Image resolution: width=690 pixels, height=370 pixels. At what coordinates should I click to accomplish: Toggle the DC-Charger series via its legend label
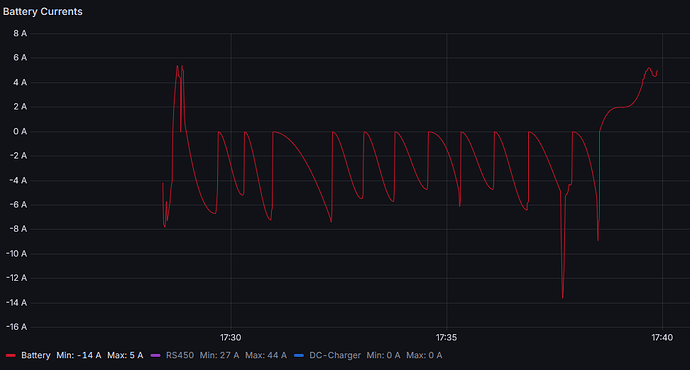pos(335,355)
